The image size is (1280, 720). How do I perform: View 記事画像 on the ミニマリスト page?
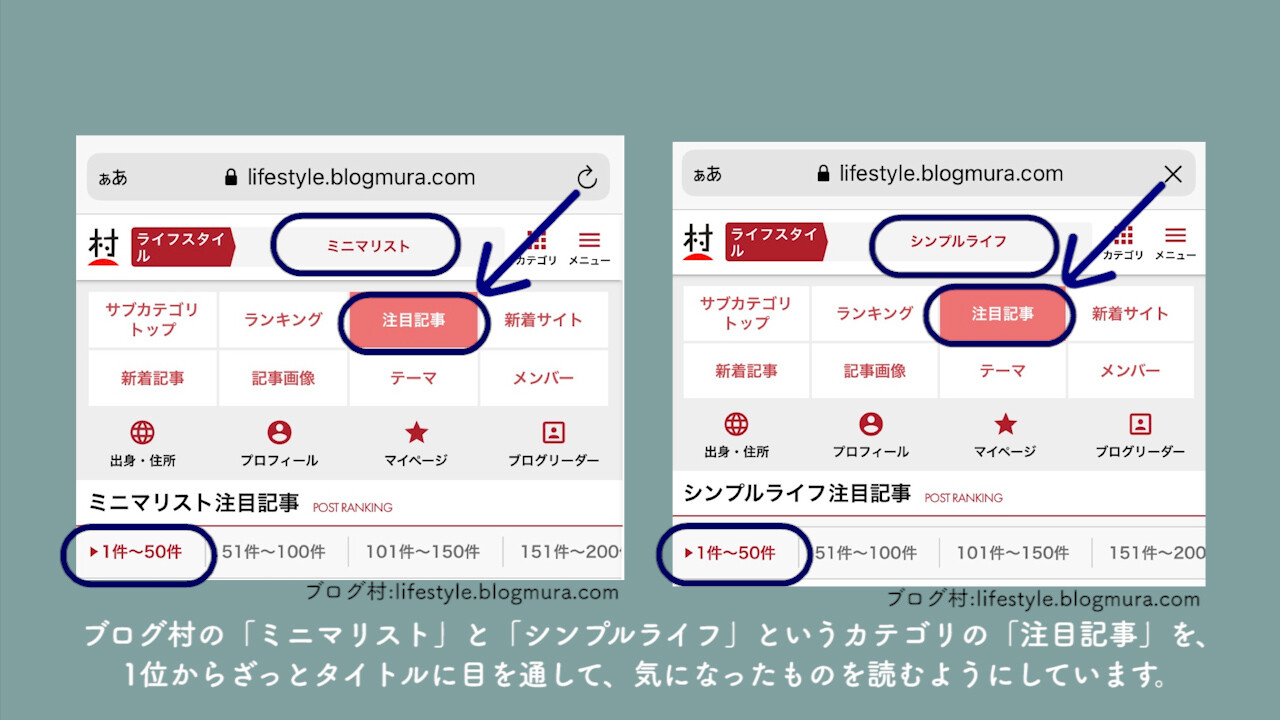tap(283, 378)
